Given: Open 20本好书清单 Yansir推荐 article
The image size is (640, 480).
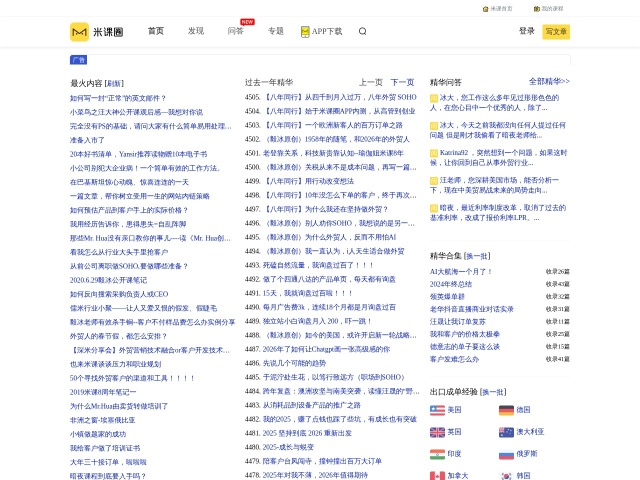Looking at the screenshot, I should [x=138, y=154].
